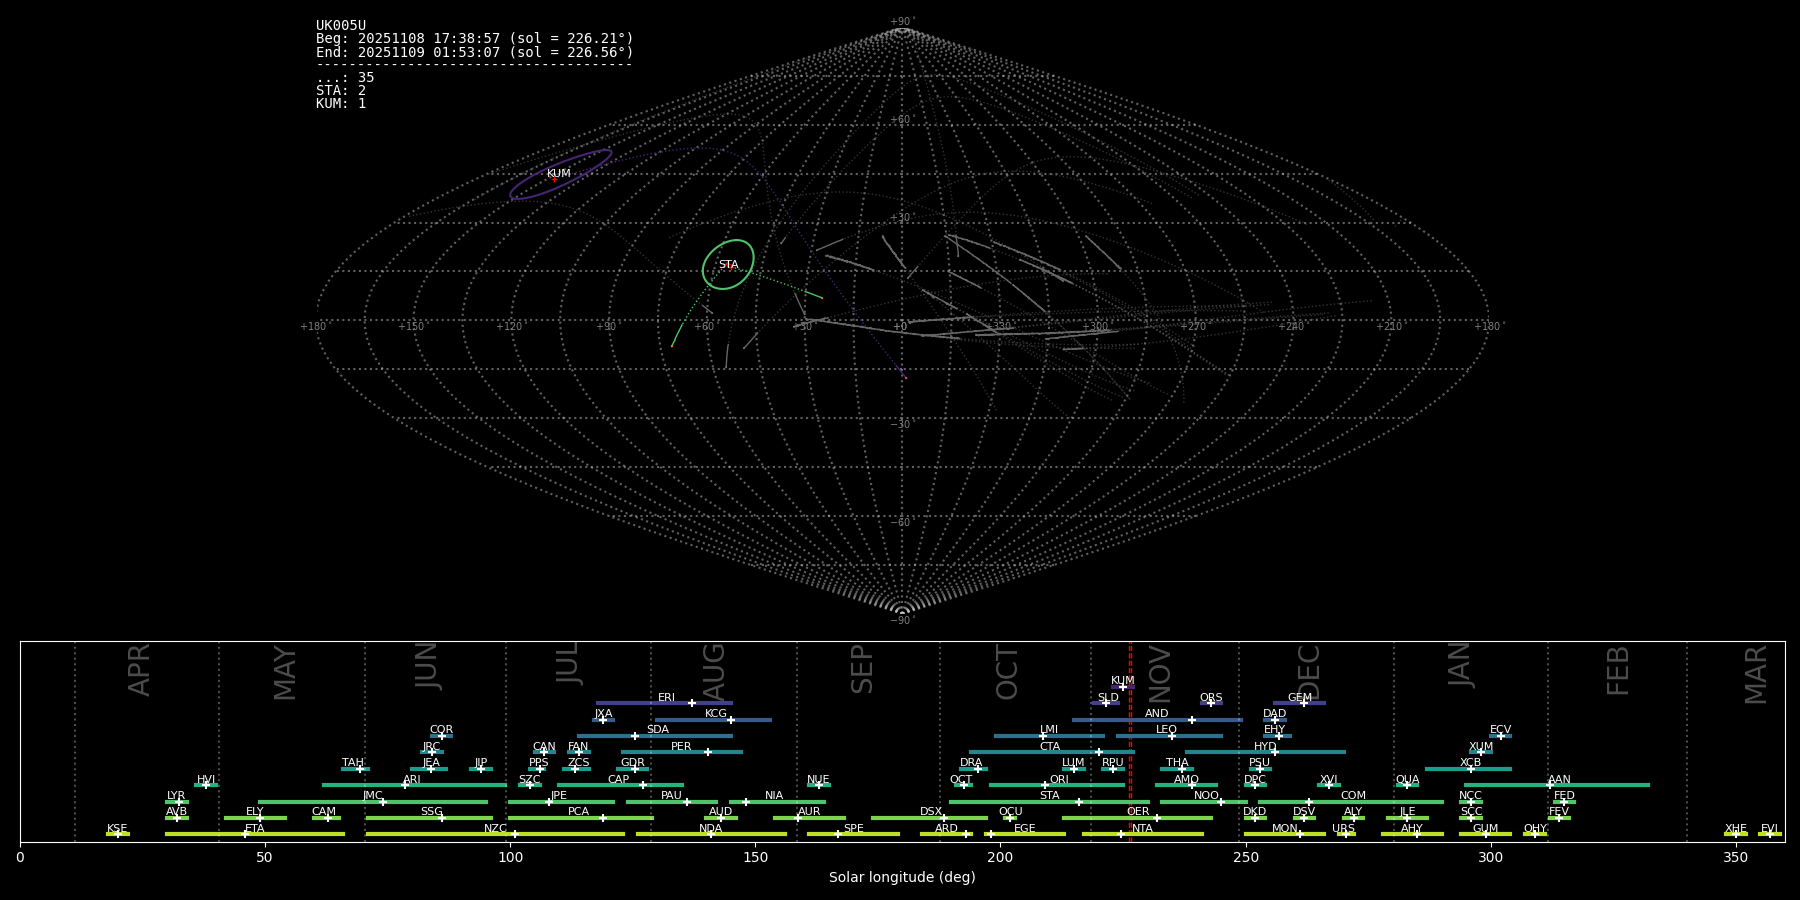1800x900 pixels.
Task: Click the ORI shower label in the timeline
Action: pos(1059,779)
